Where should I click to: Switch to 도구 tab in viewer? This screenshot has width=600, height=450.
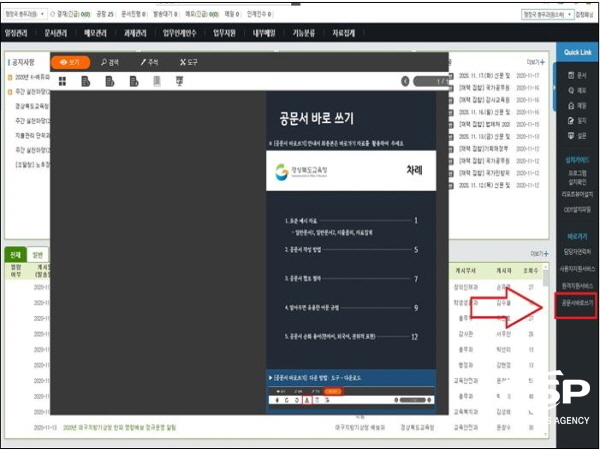pos(189,62)
